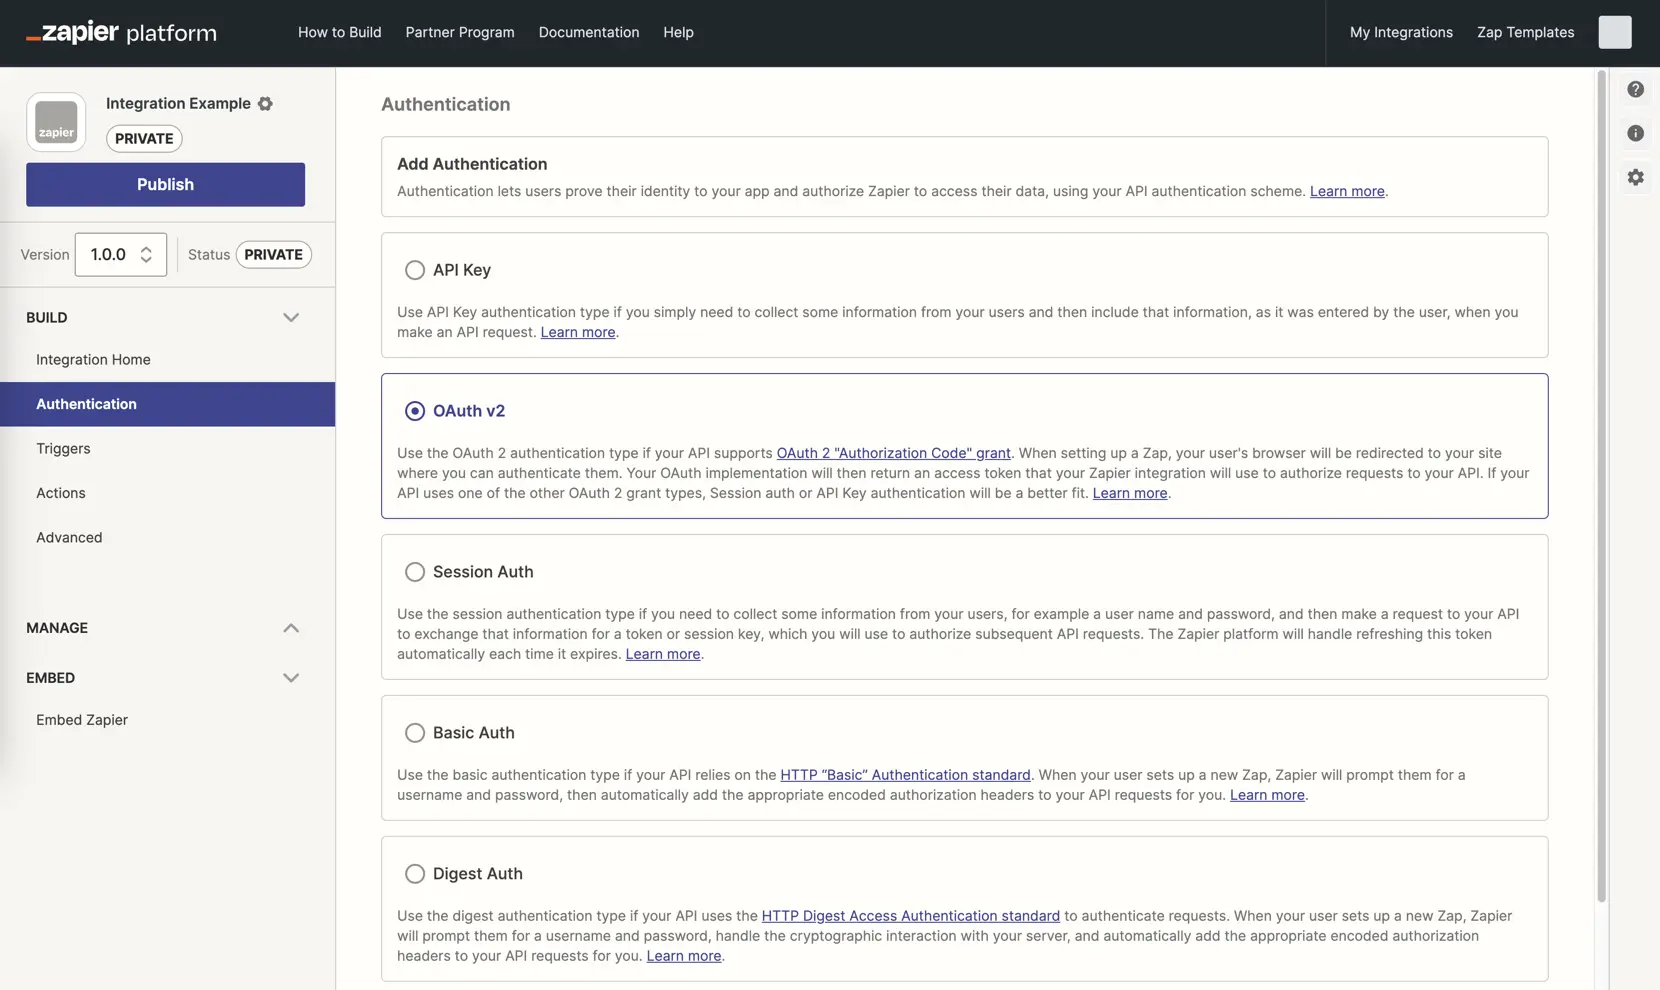Open the info icon in right rail
The image size is (1660, 990).
[x=1635, y=133]
